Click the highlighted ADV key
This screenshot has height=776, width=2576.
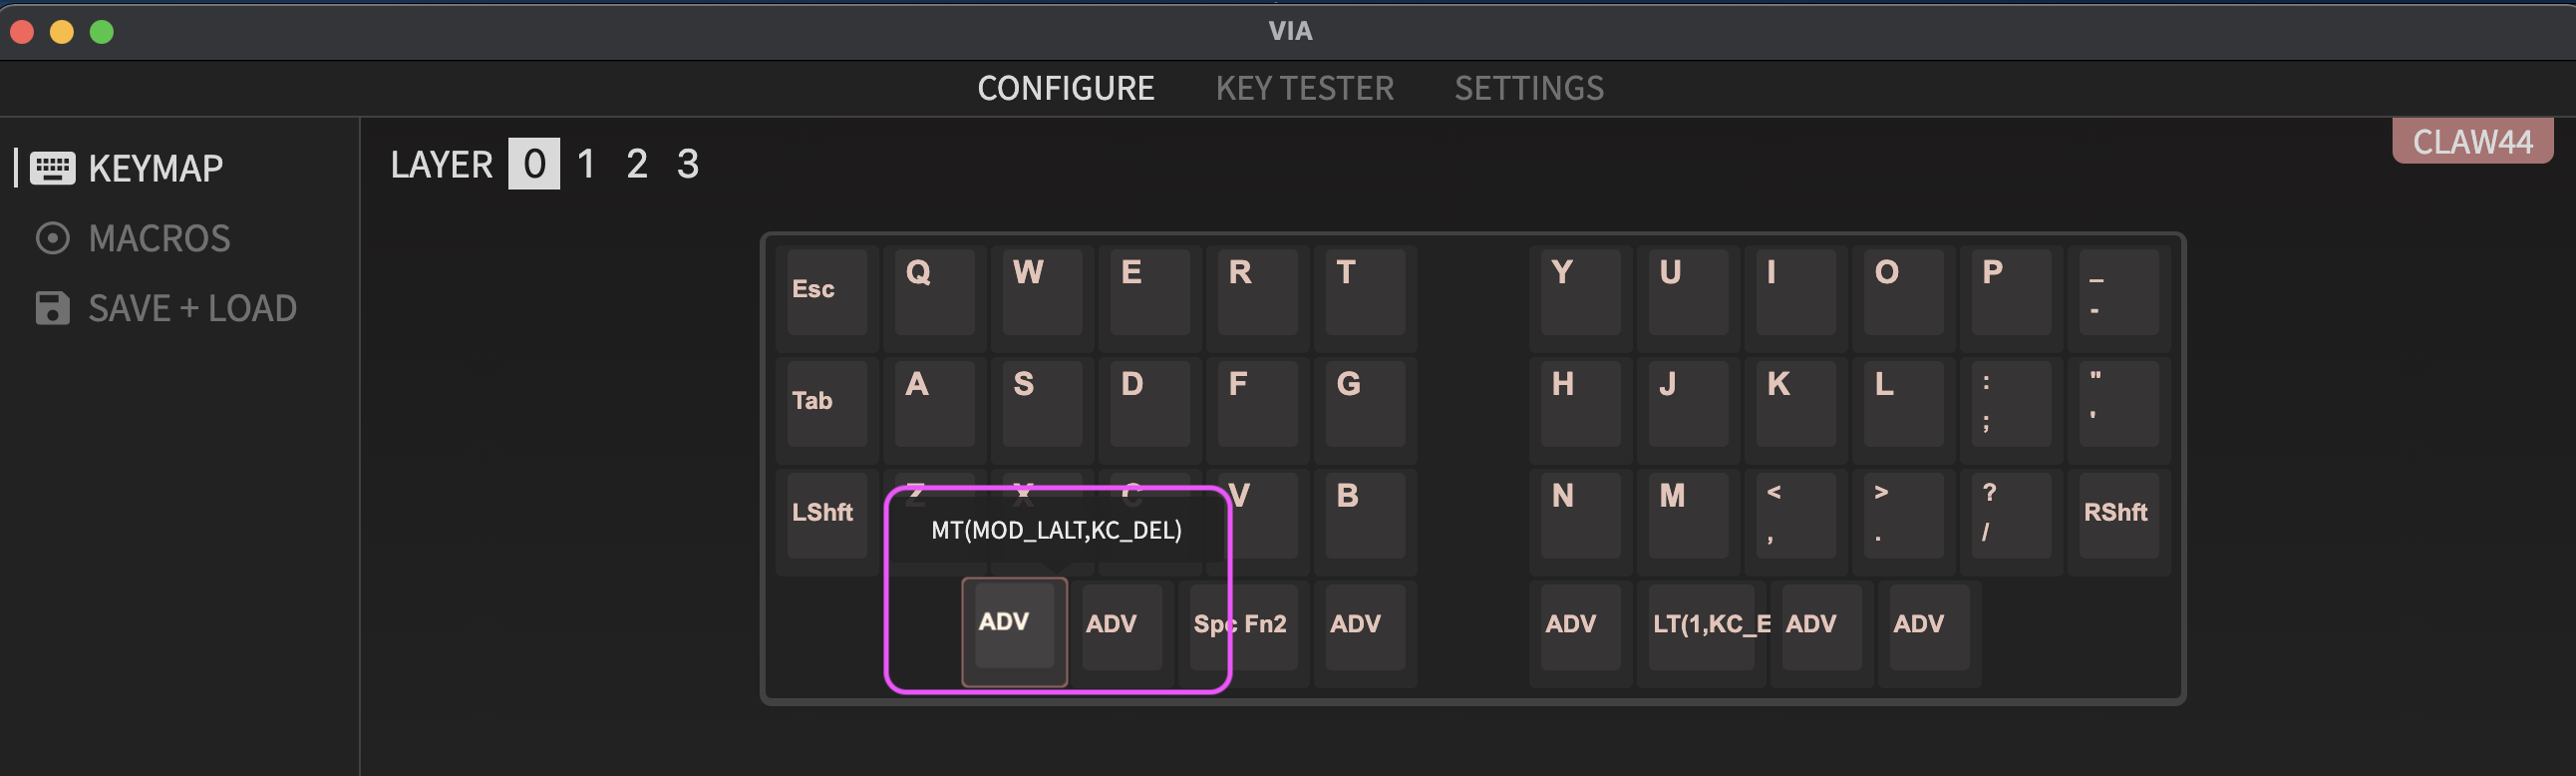coord(1013,626)
